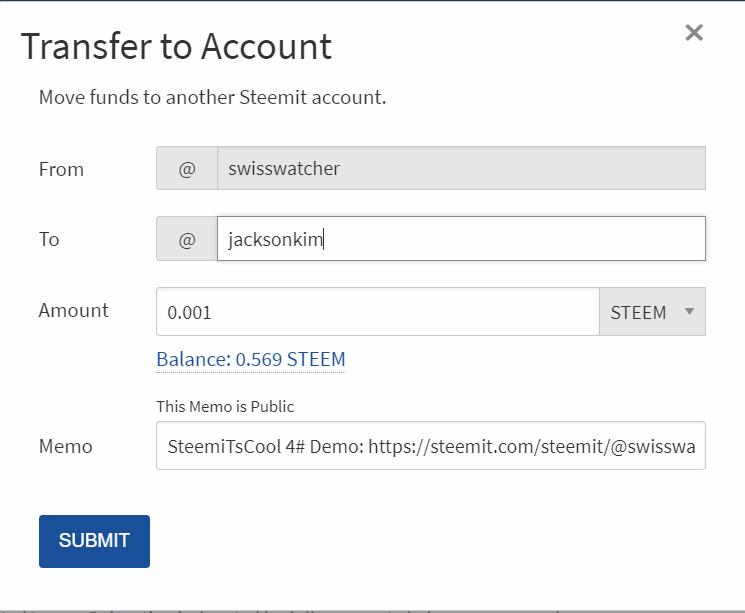Click the @ prefix beside the To field
The height and width of the screenshot is (613, 745).
187,240
